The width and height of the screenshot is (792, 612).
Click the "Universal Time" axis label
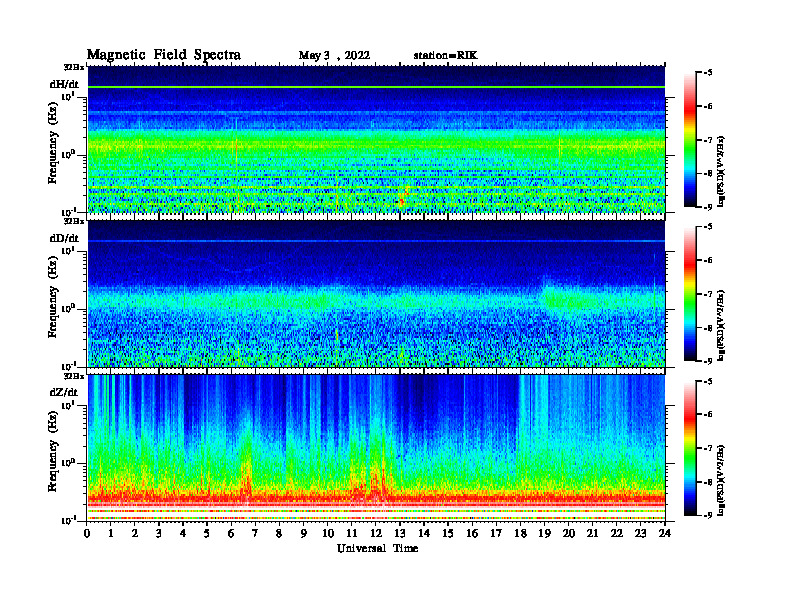click(x=377, y=548)
